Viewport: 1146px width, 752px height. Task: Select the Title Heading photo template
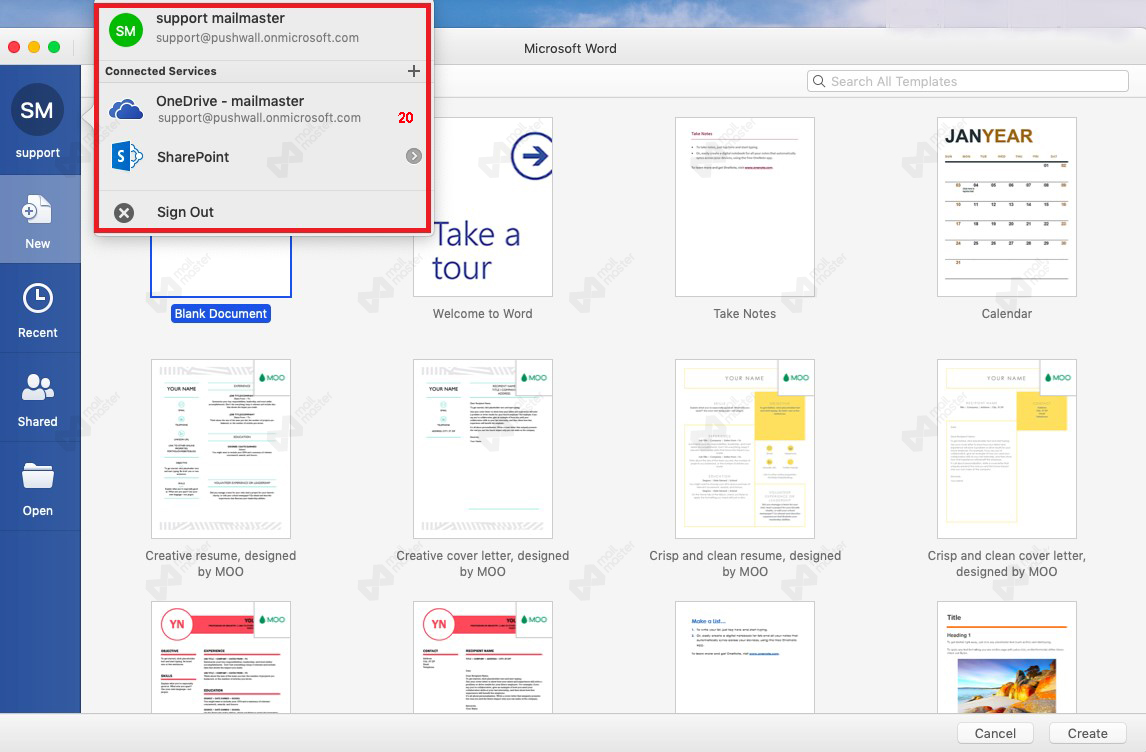[1006, 657]
